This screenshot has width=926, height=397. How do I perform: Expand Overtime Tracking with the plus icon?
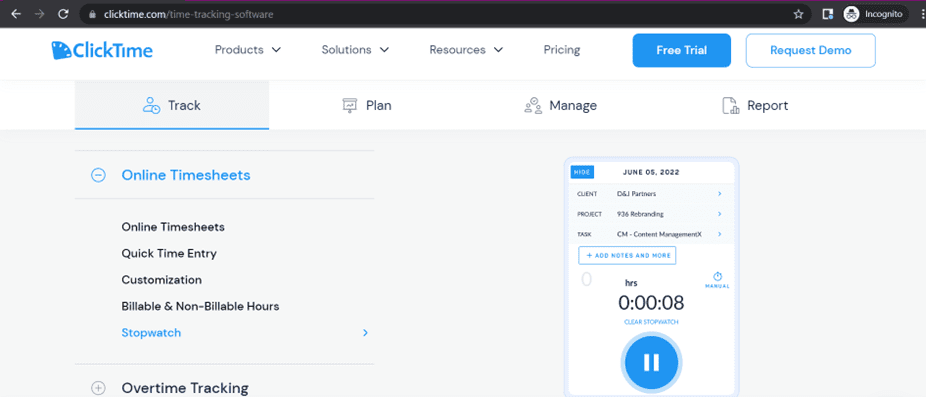[x=98, y=388]
